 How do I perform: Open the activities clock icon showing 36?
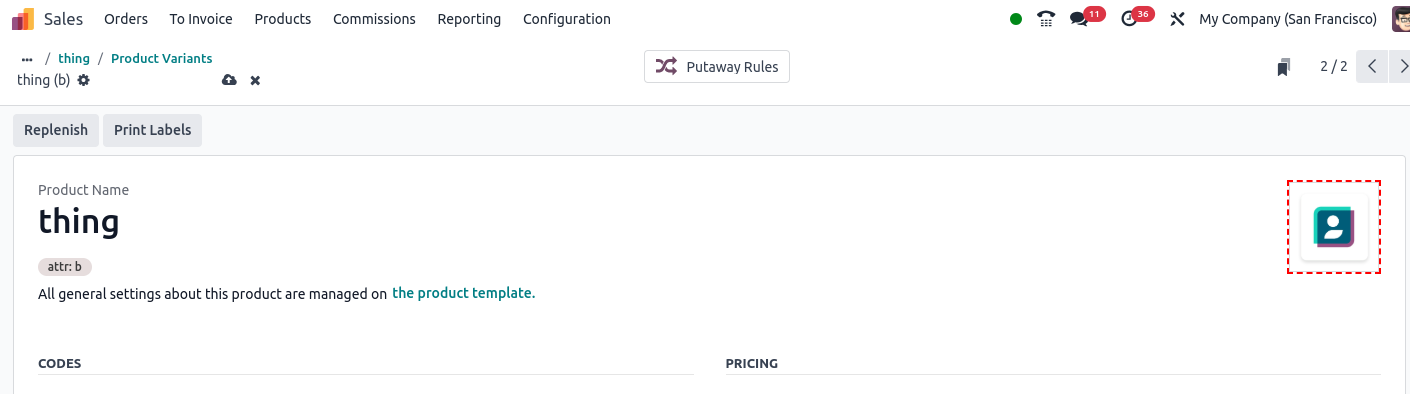coord(1130,19)
